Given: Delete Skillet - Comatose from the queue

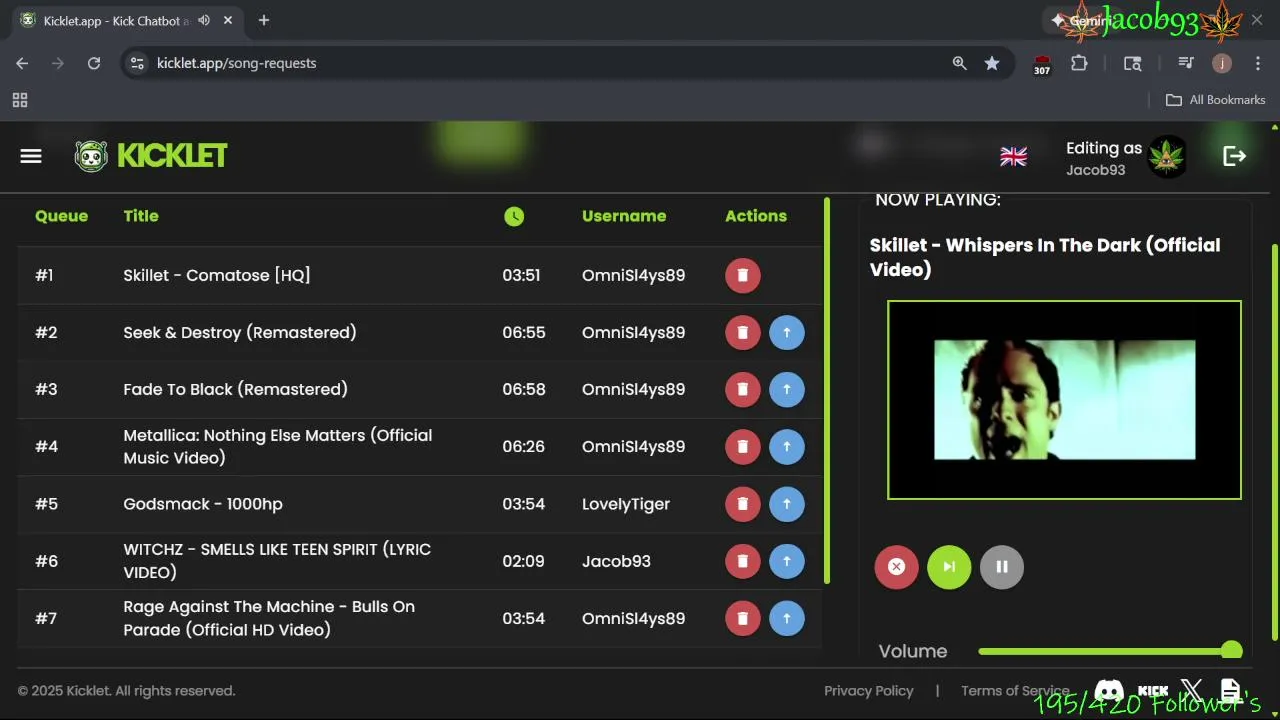Looking at the screenshot, I should point(742,275).
